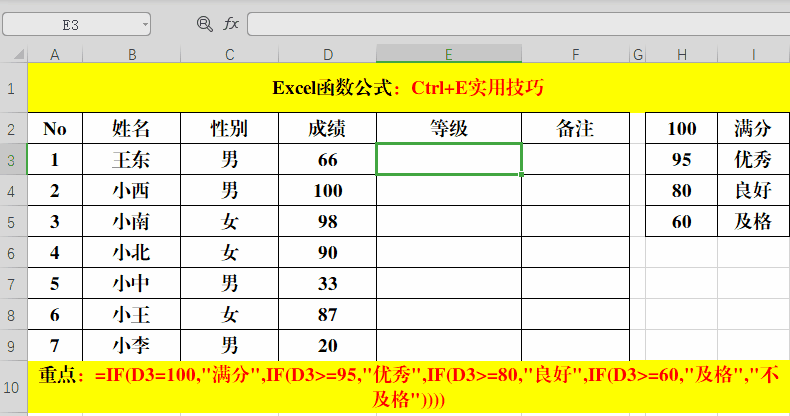The width and height of the screenshot is (790, 416).
Task: Click the name cell '小李'
Action: click(x=131, y=345)
